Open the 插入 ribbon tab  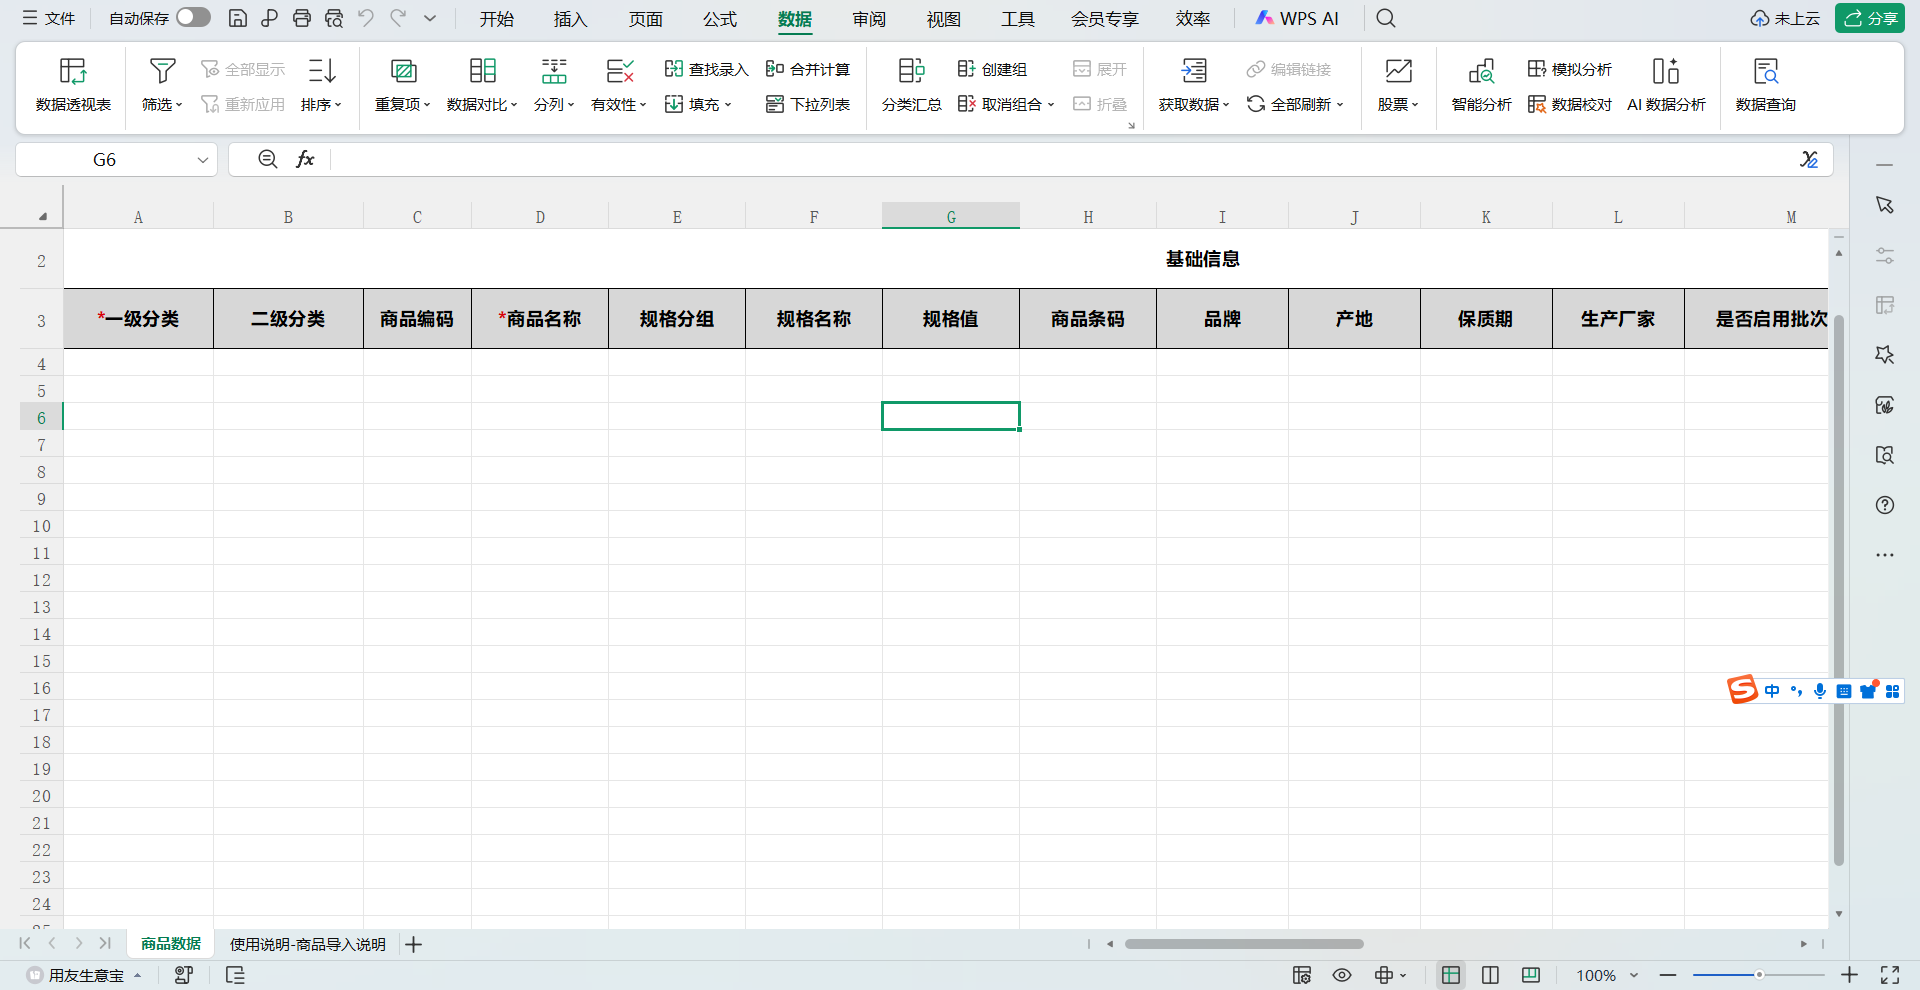[x=571, y=19]
